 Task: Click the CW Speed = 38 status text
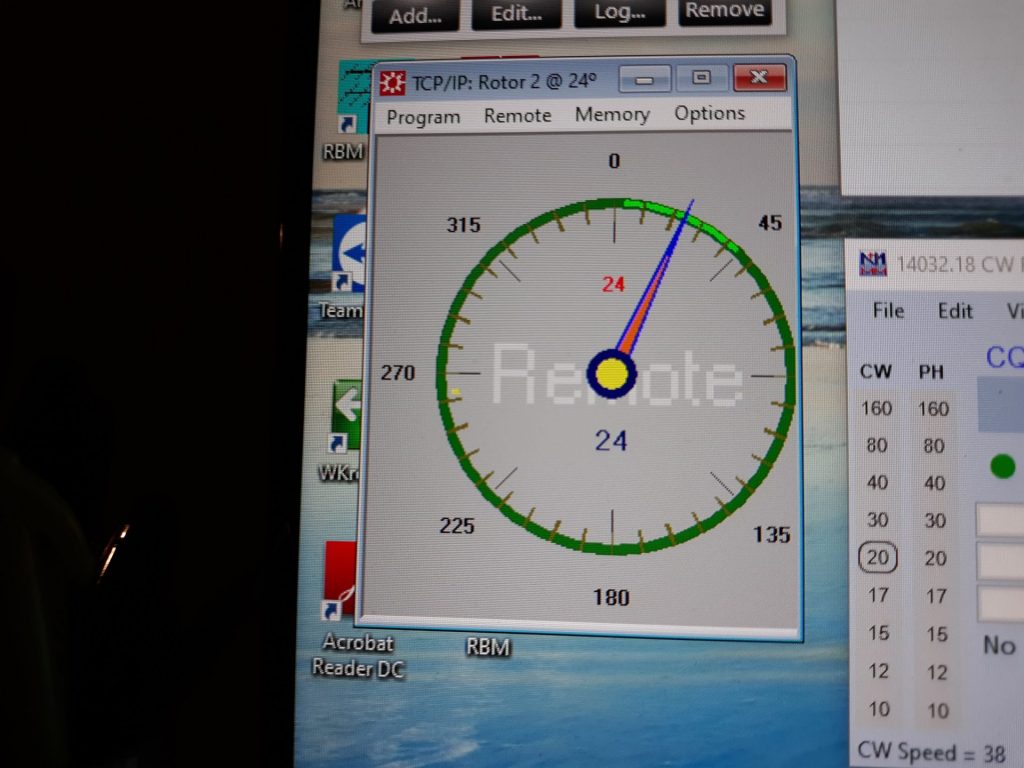[932, 752]
